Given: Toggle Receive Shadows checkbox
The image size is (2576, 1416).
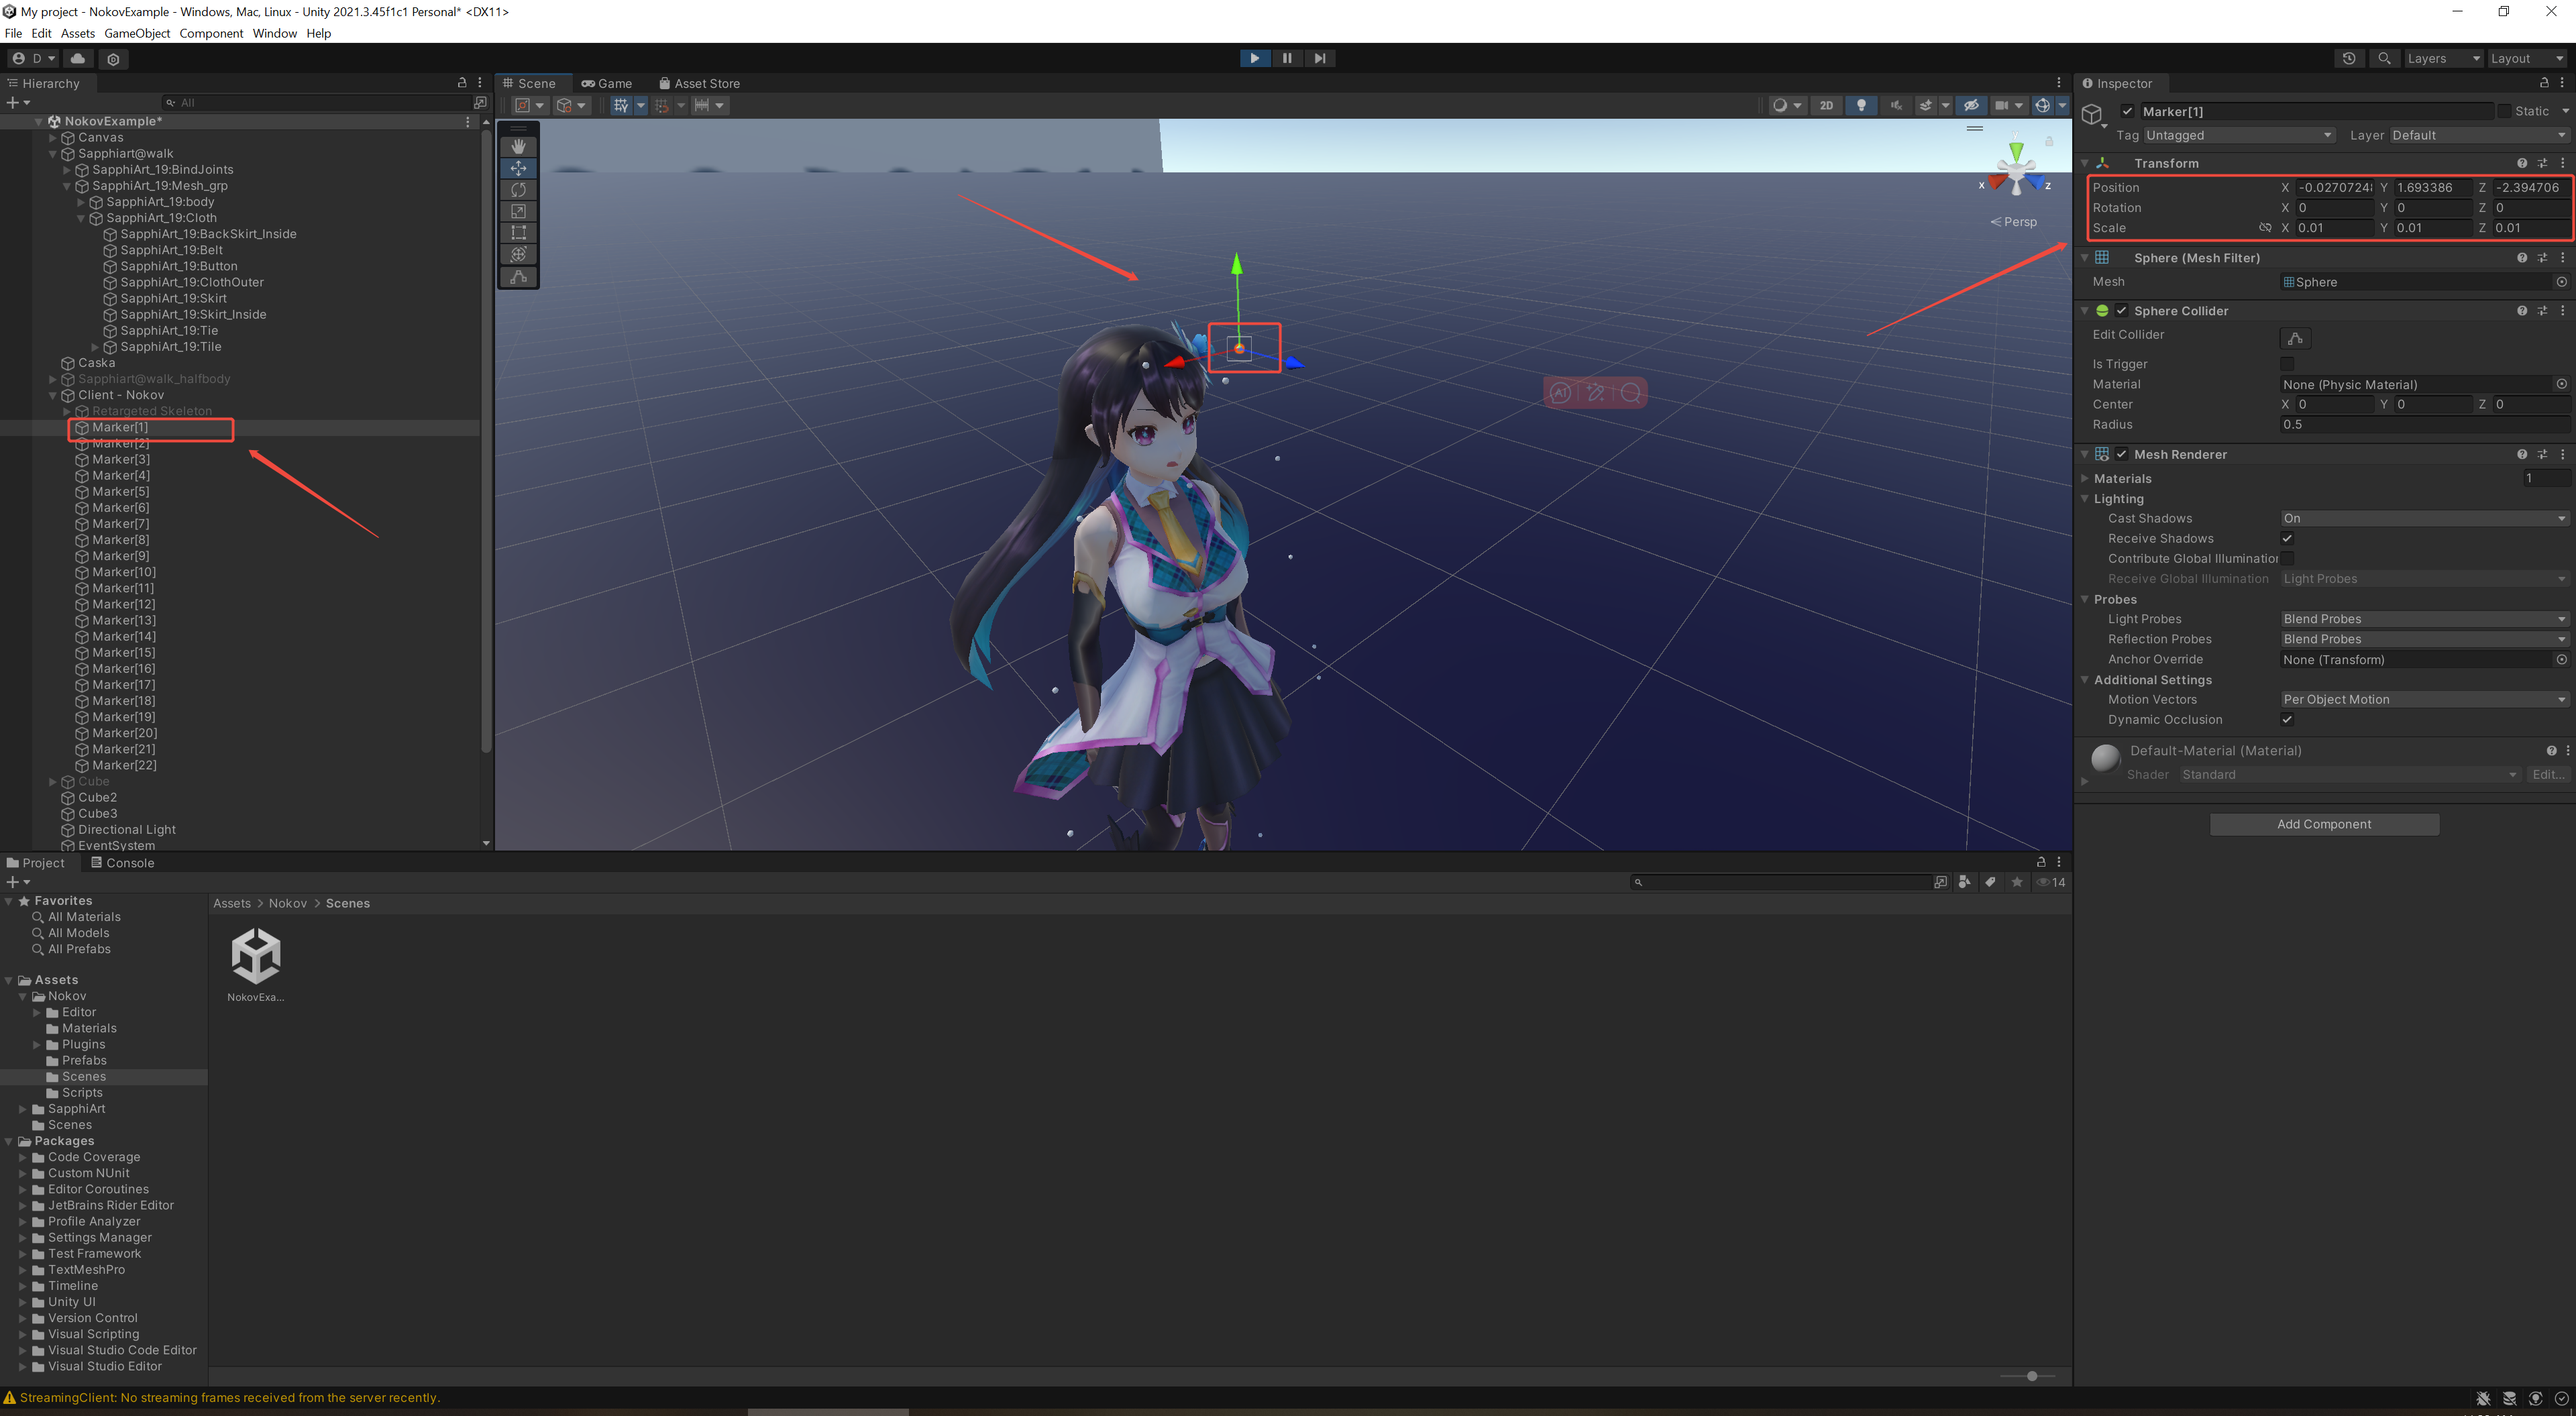Looking at the screenshot, I should 2287,538.
